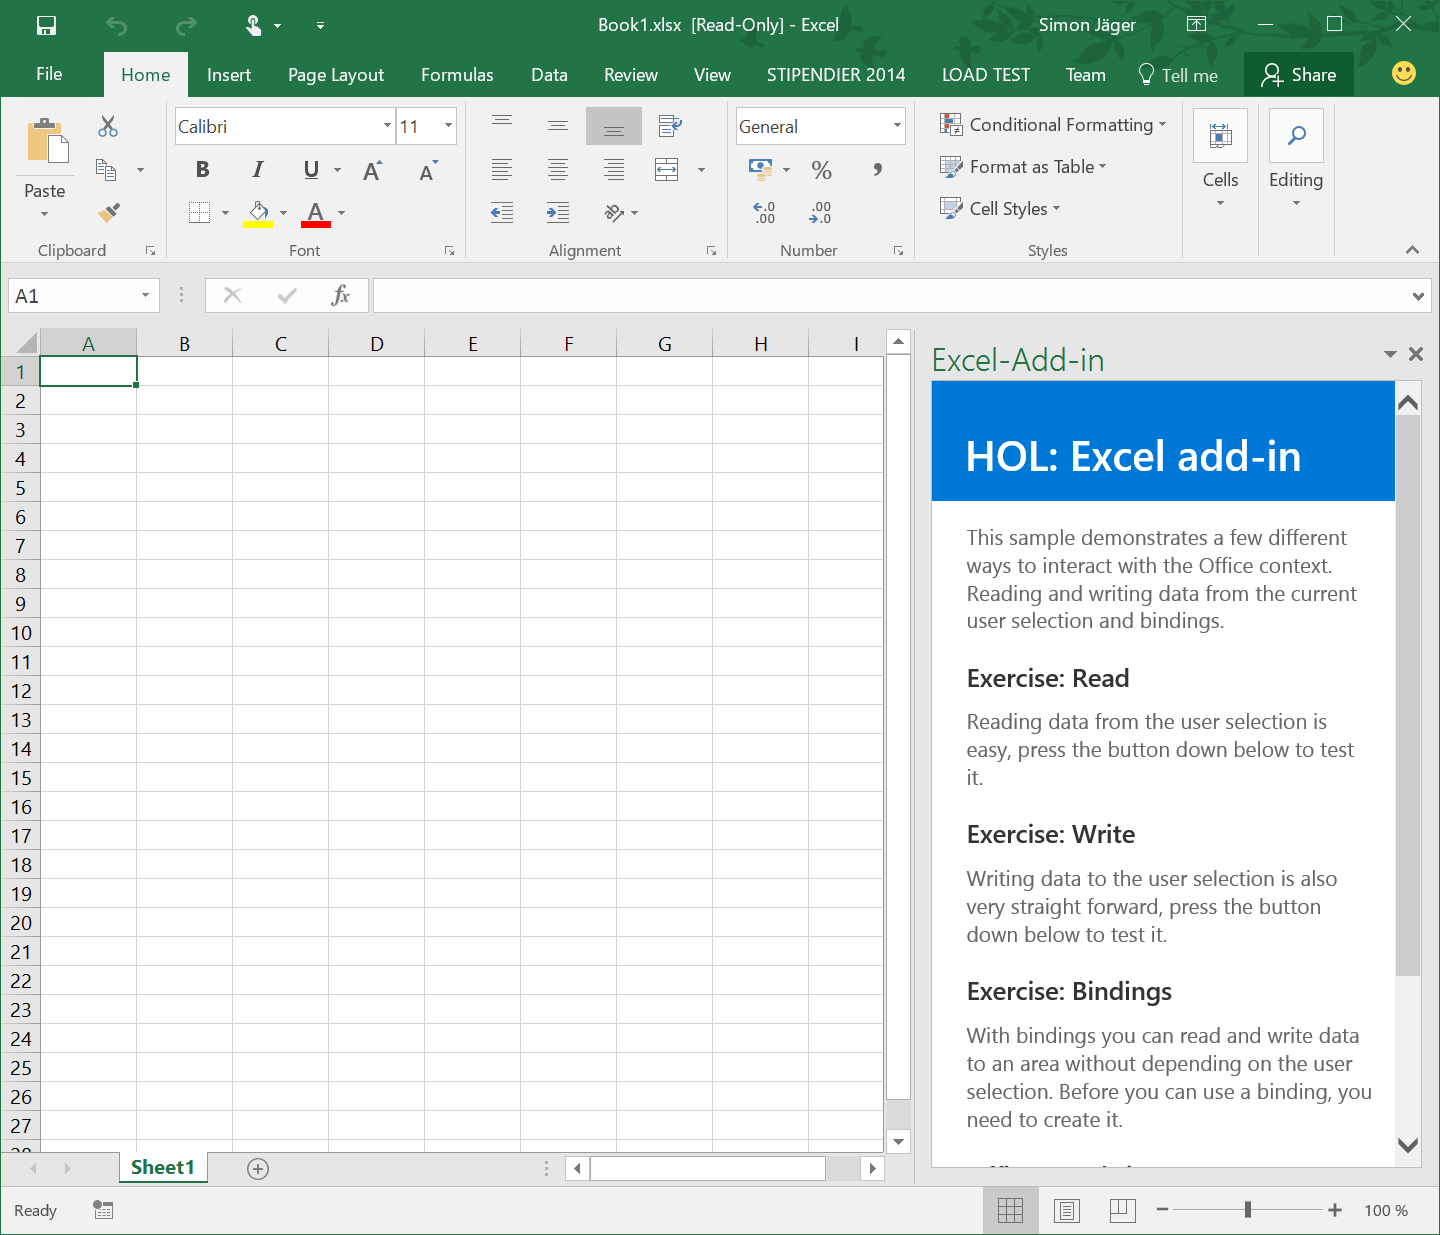Open the Cells group button
This screenshot has height=1235, width=1440.
pos(1220,158)
